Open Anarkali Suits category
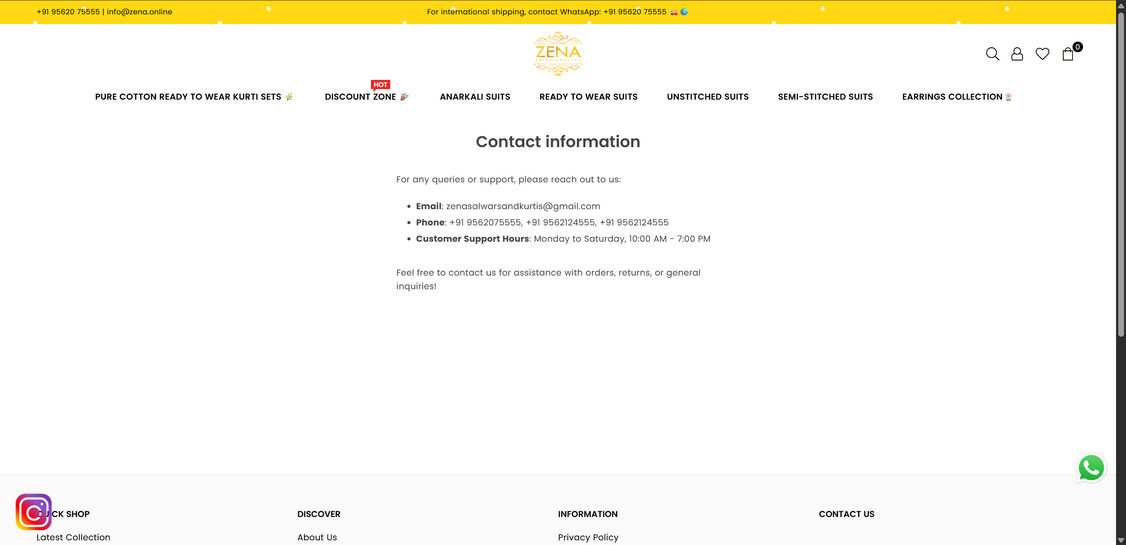Screen dimensions: 1126x545 (x=475, y=97)
